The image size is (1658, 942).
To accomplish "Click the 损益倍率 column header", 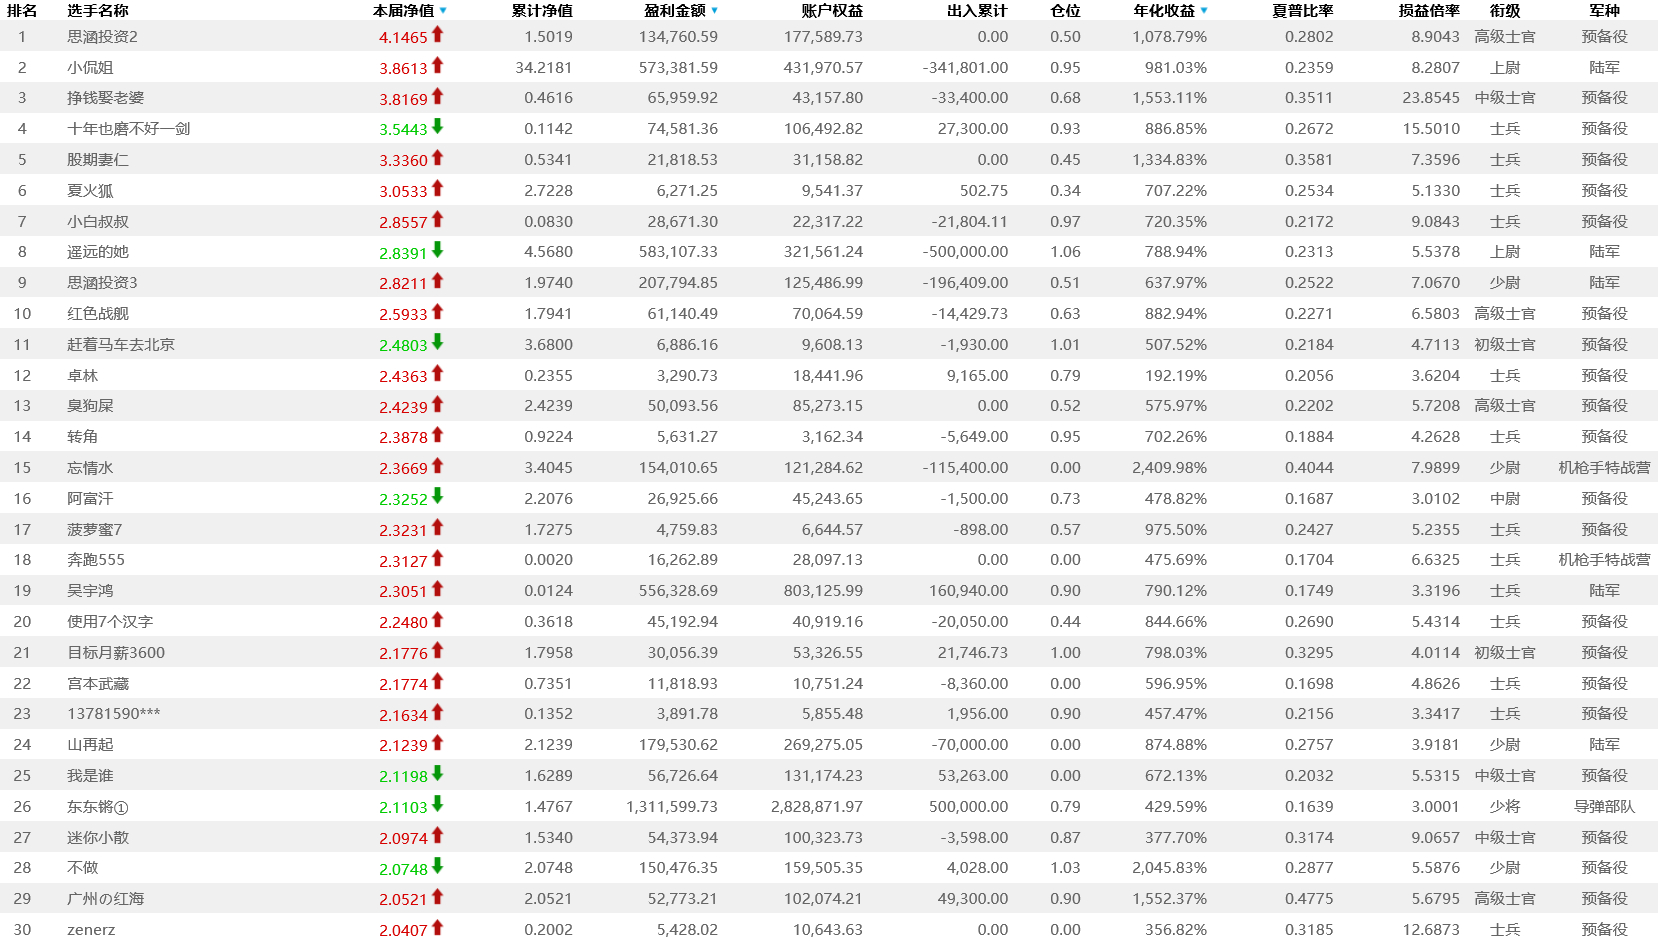I will click(1429, 11).
